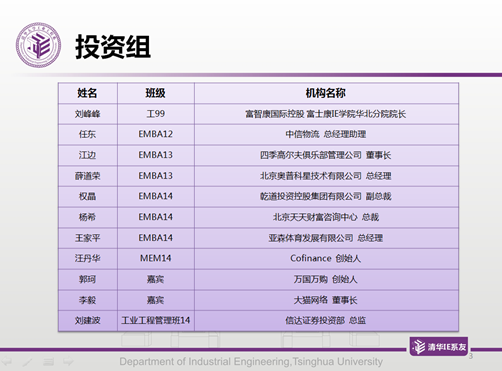Advance to next slide with right arrow

(68, 361)
